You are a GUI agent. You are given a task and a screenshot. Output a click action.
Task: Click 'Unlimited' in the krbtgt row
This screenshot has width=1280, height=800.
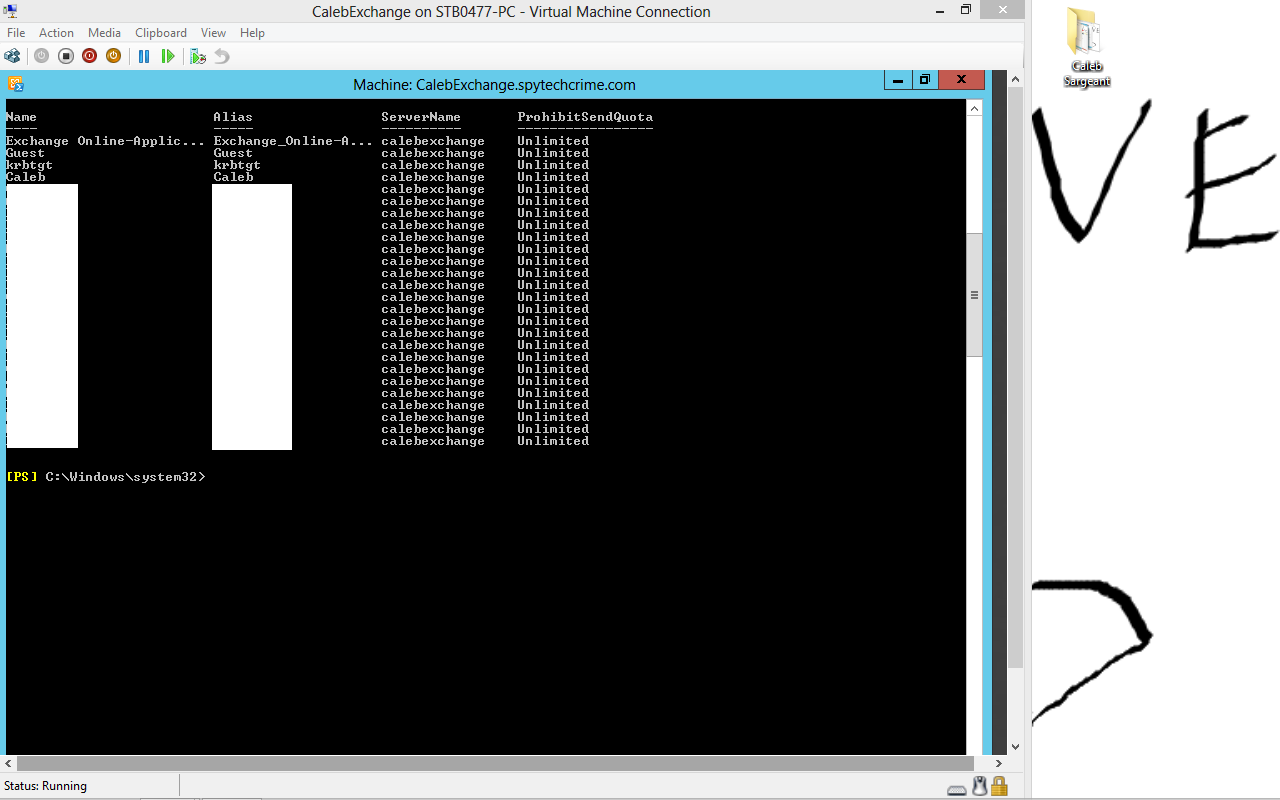coord(553,165)
